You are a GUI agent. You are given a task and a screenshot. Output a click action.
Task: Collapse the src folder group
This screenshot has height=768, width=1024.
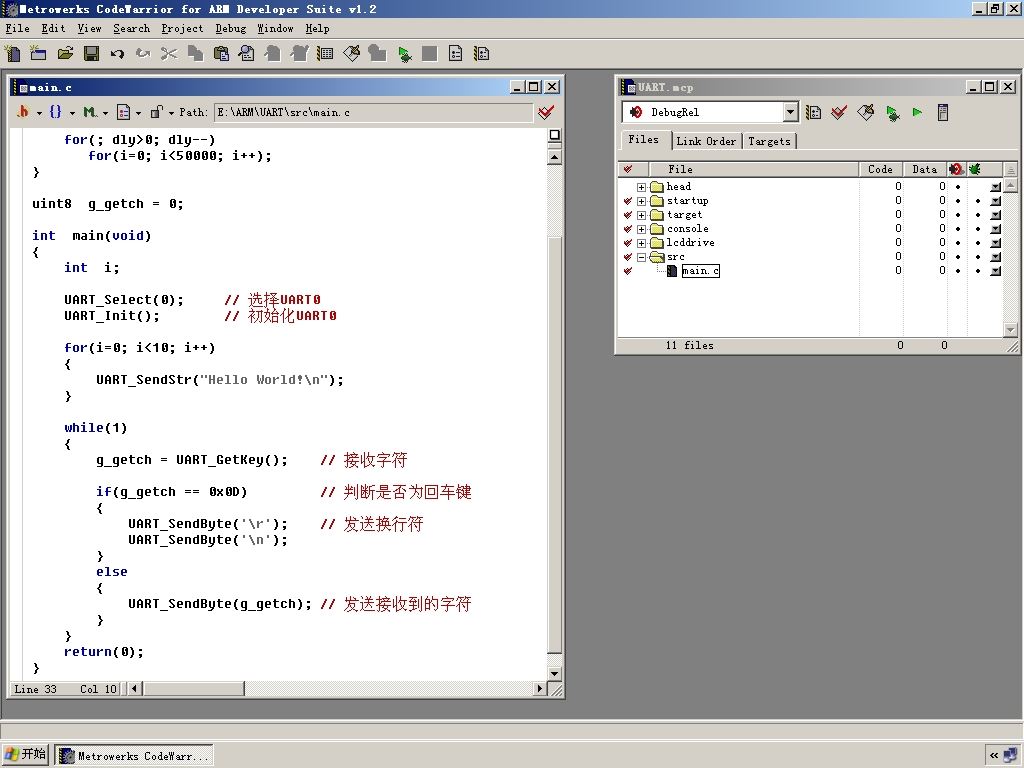tap(641, 257)
